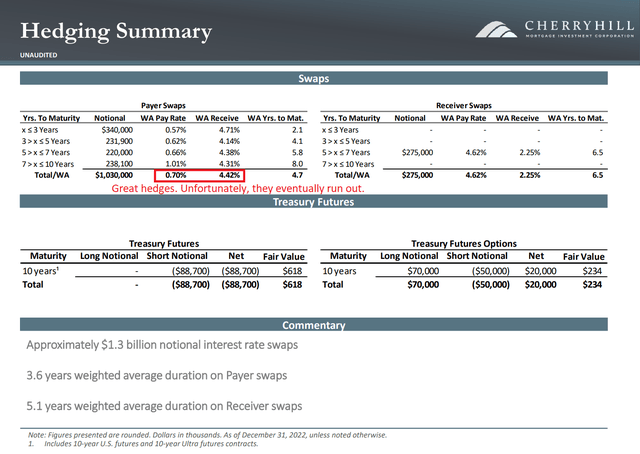Click the $20,000 net value in options Total row

[x=540, y=285]
